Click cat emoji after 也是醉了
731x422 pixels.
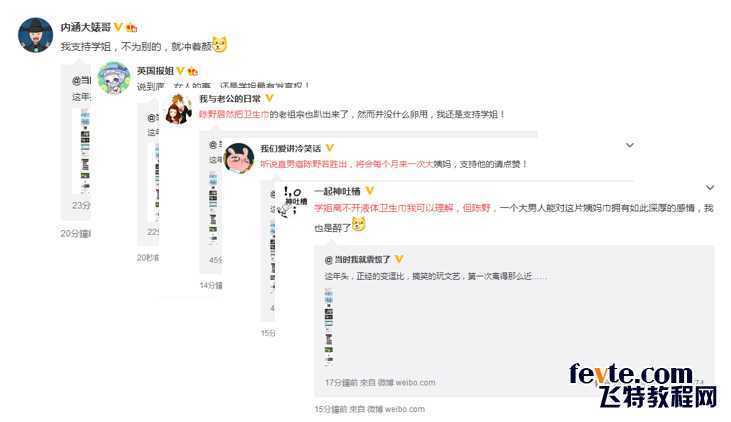tap(359, 225)
